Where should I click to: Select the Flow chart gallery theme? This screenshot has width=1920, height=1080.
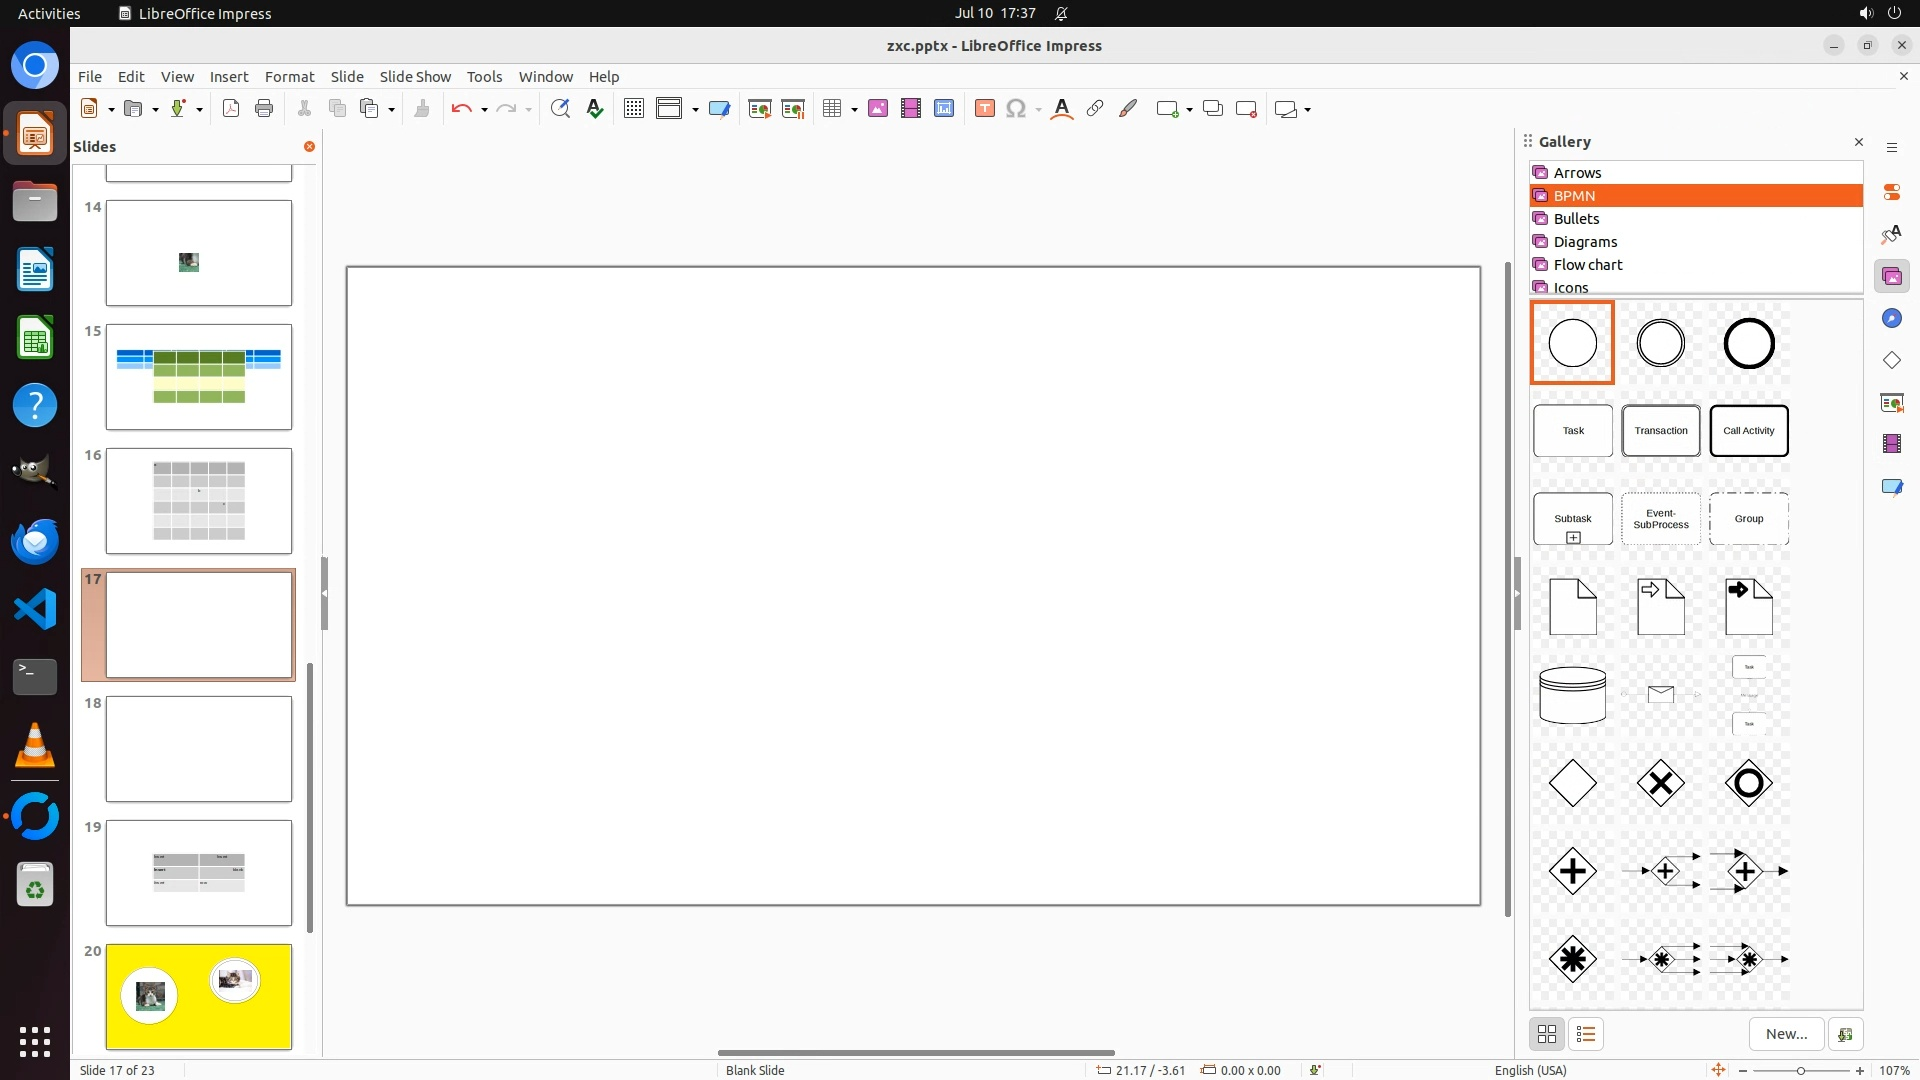1588,265
